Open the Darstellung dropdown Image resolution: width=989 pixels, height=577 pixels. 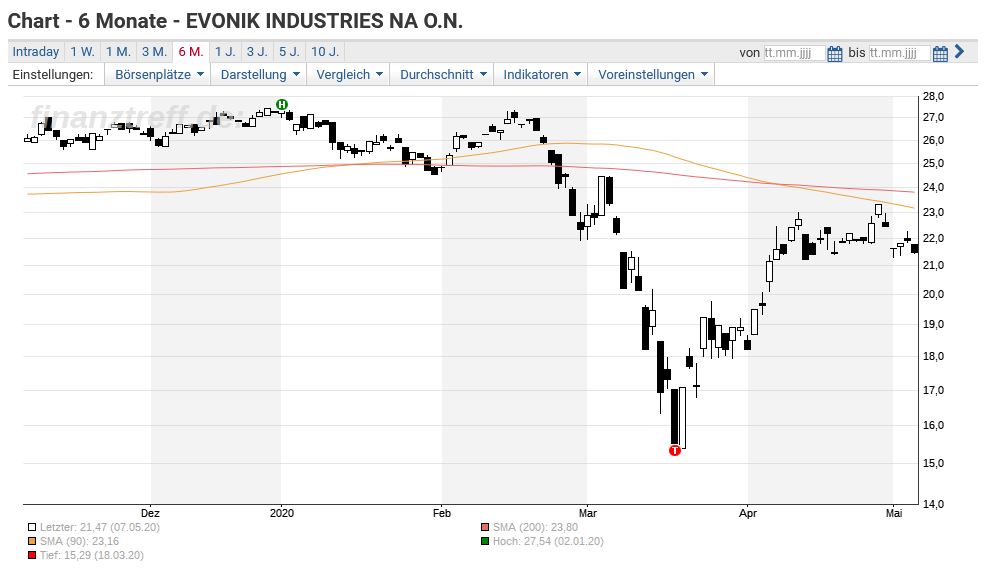(x=259, y=74)
